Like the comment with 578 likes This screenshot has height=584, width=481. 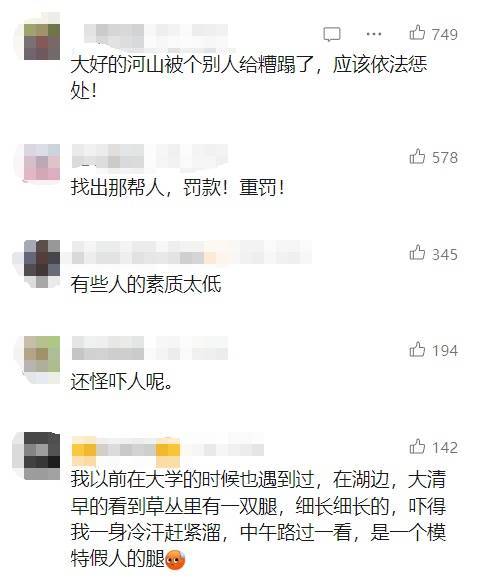(417, 157)
